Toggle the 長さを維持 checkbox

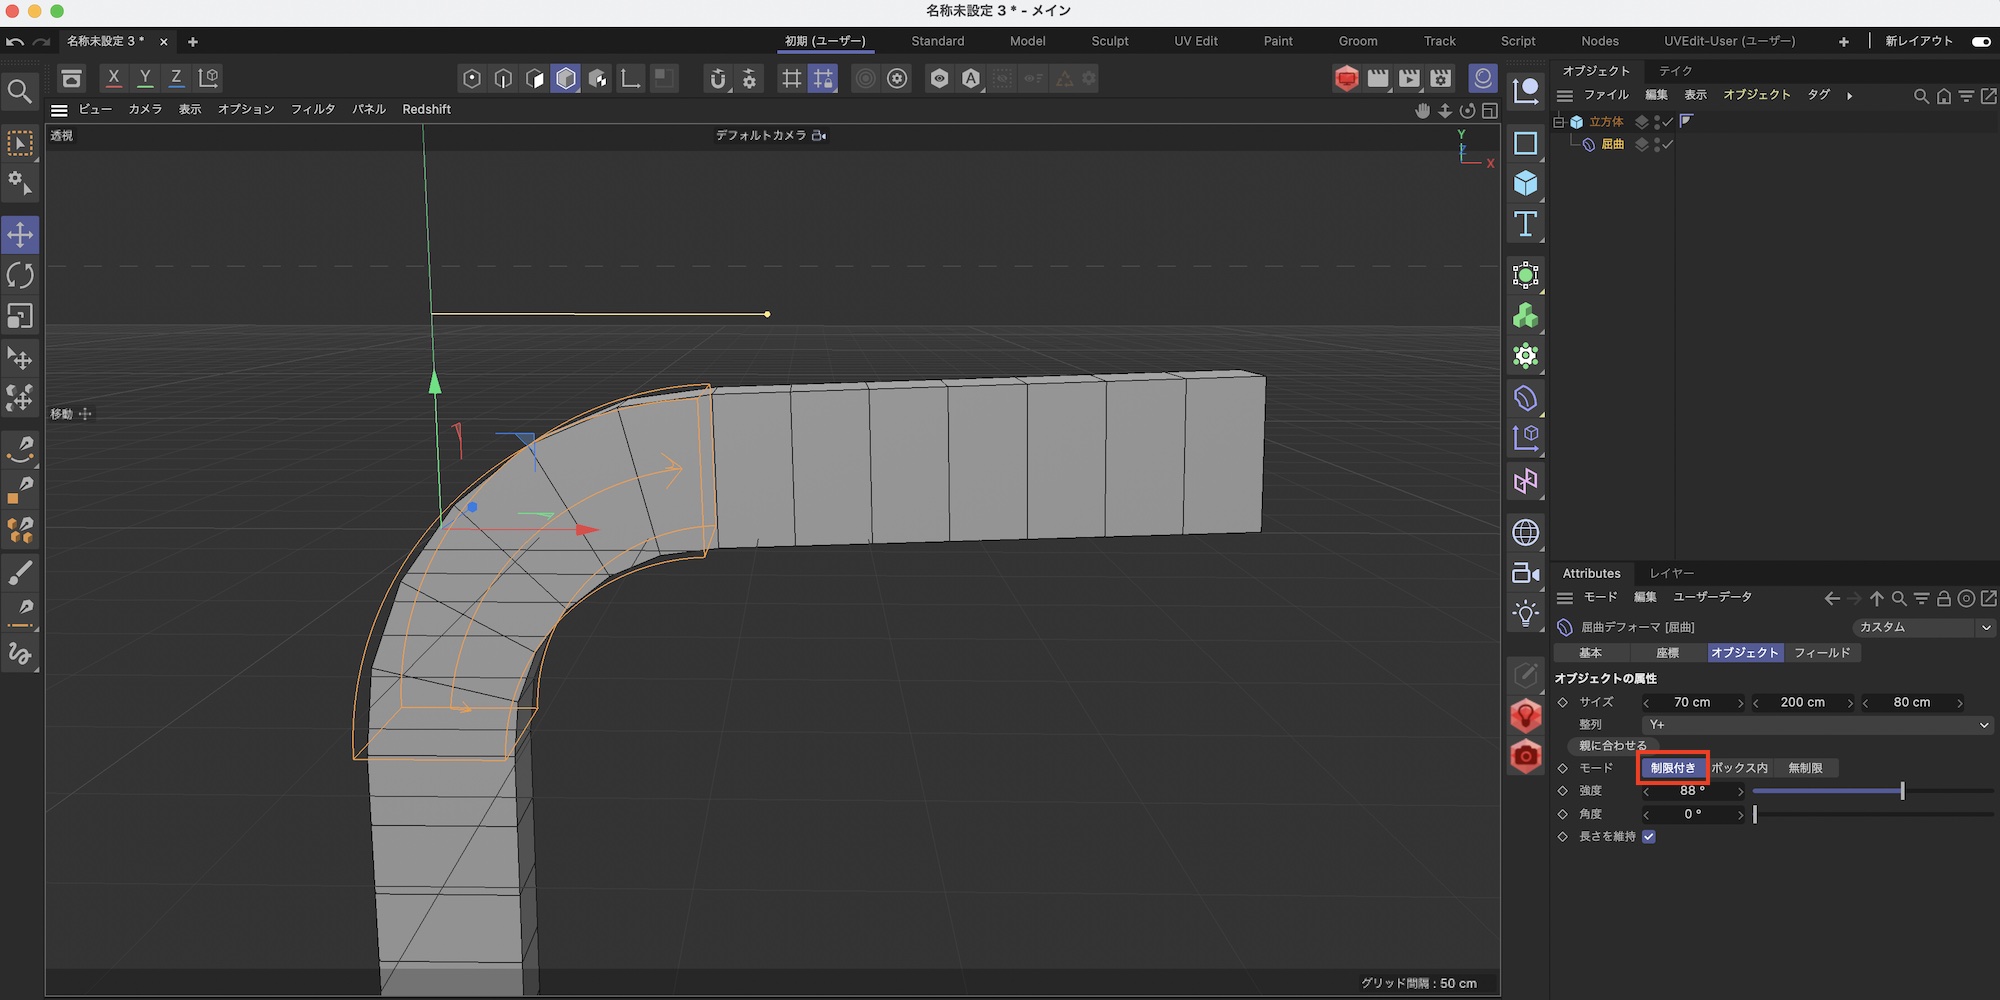(x=1649, y=837)
